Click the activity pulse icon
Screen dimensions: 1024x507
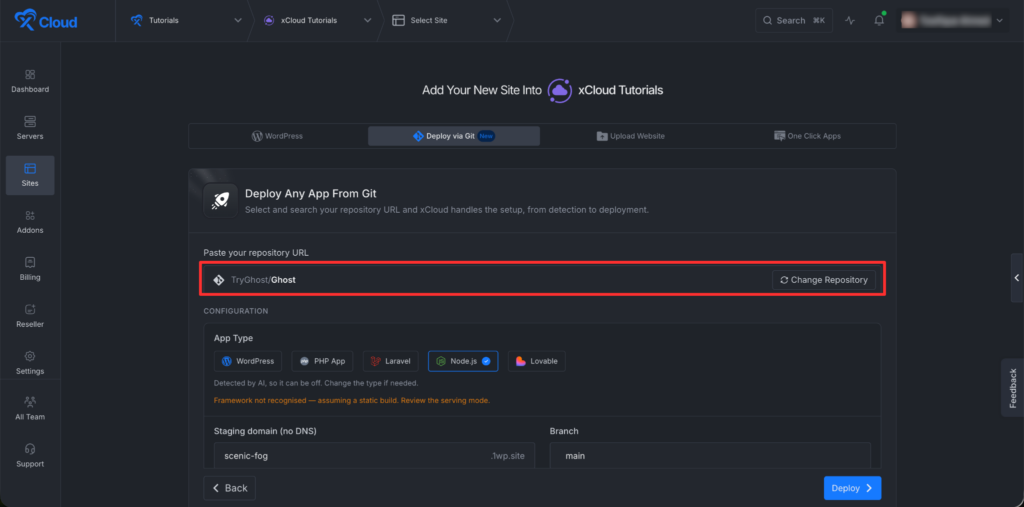coord(850,20)
